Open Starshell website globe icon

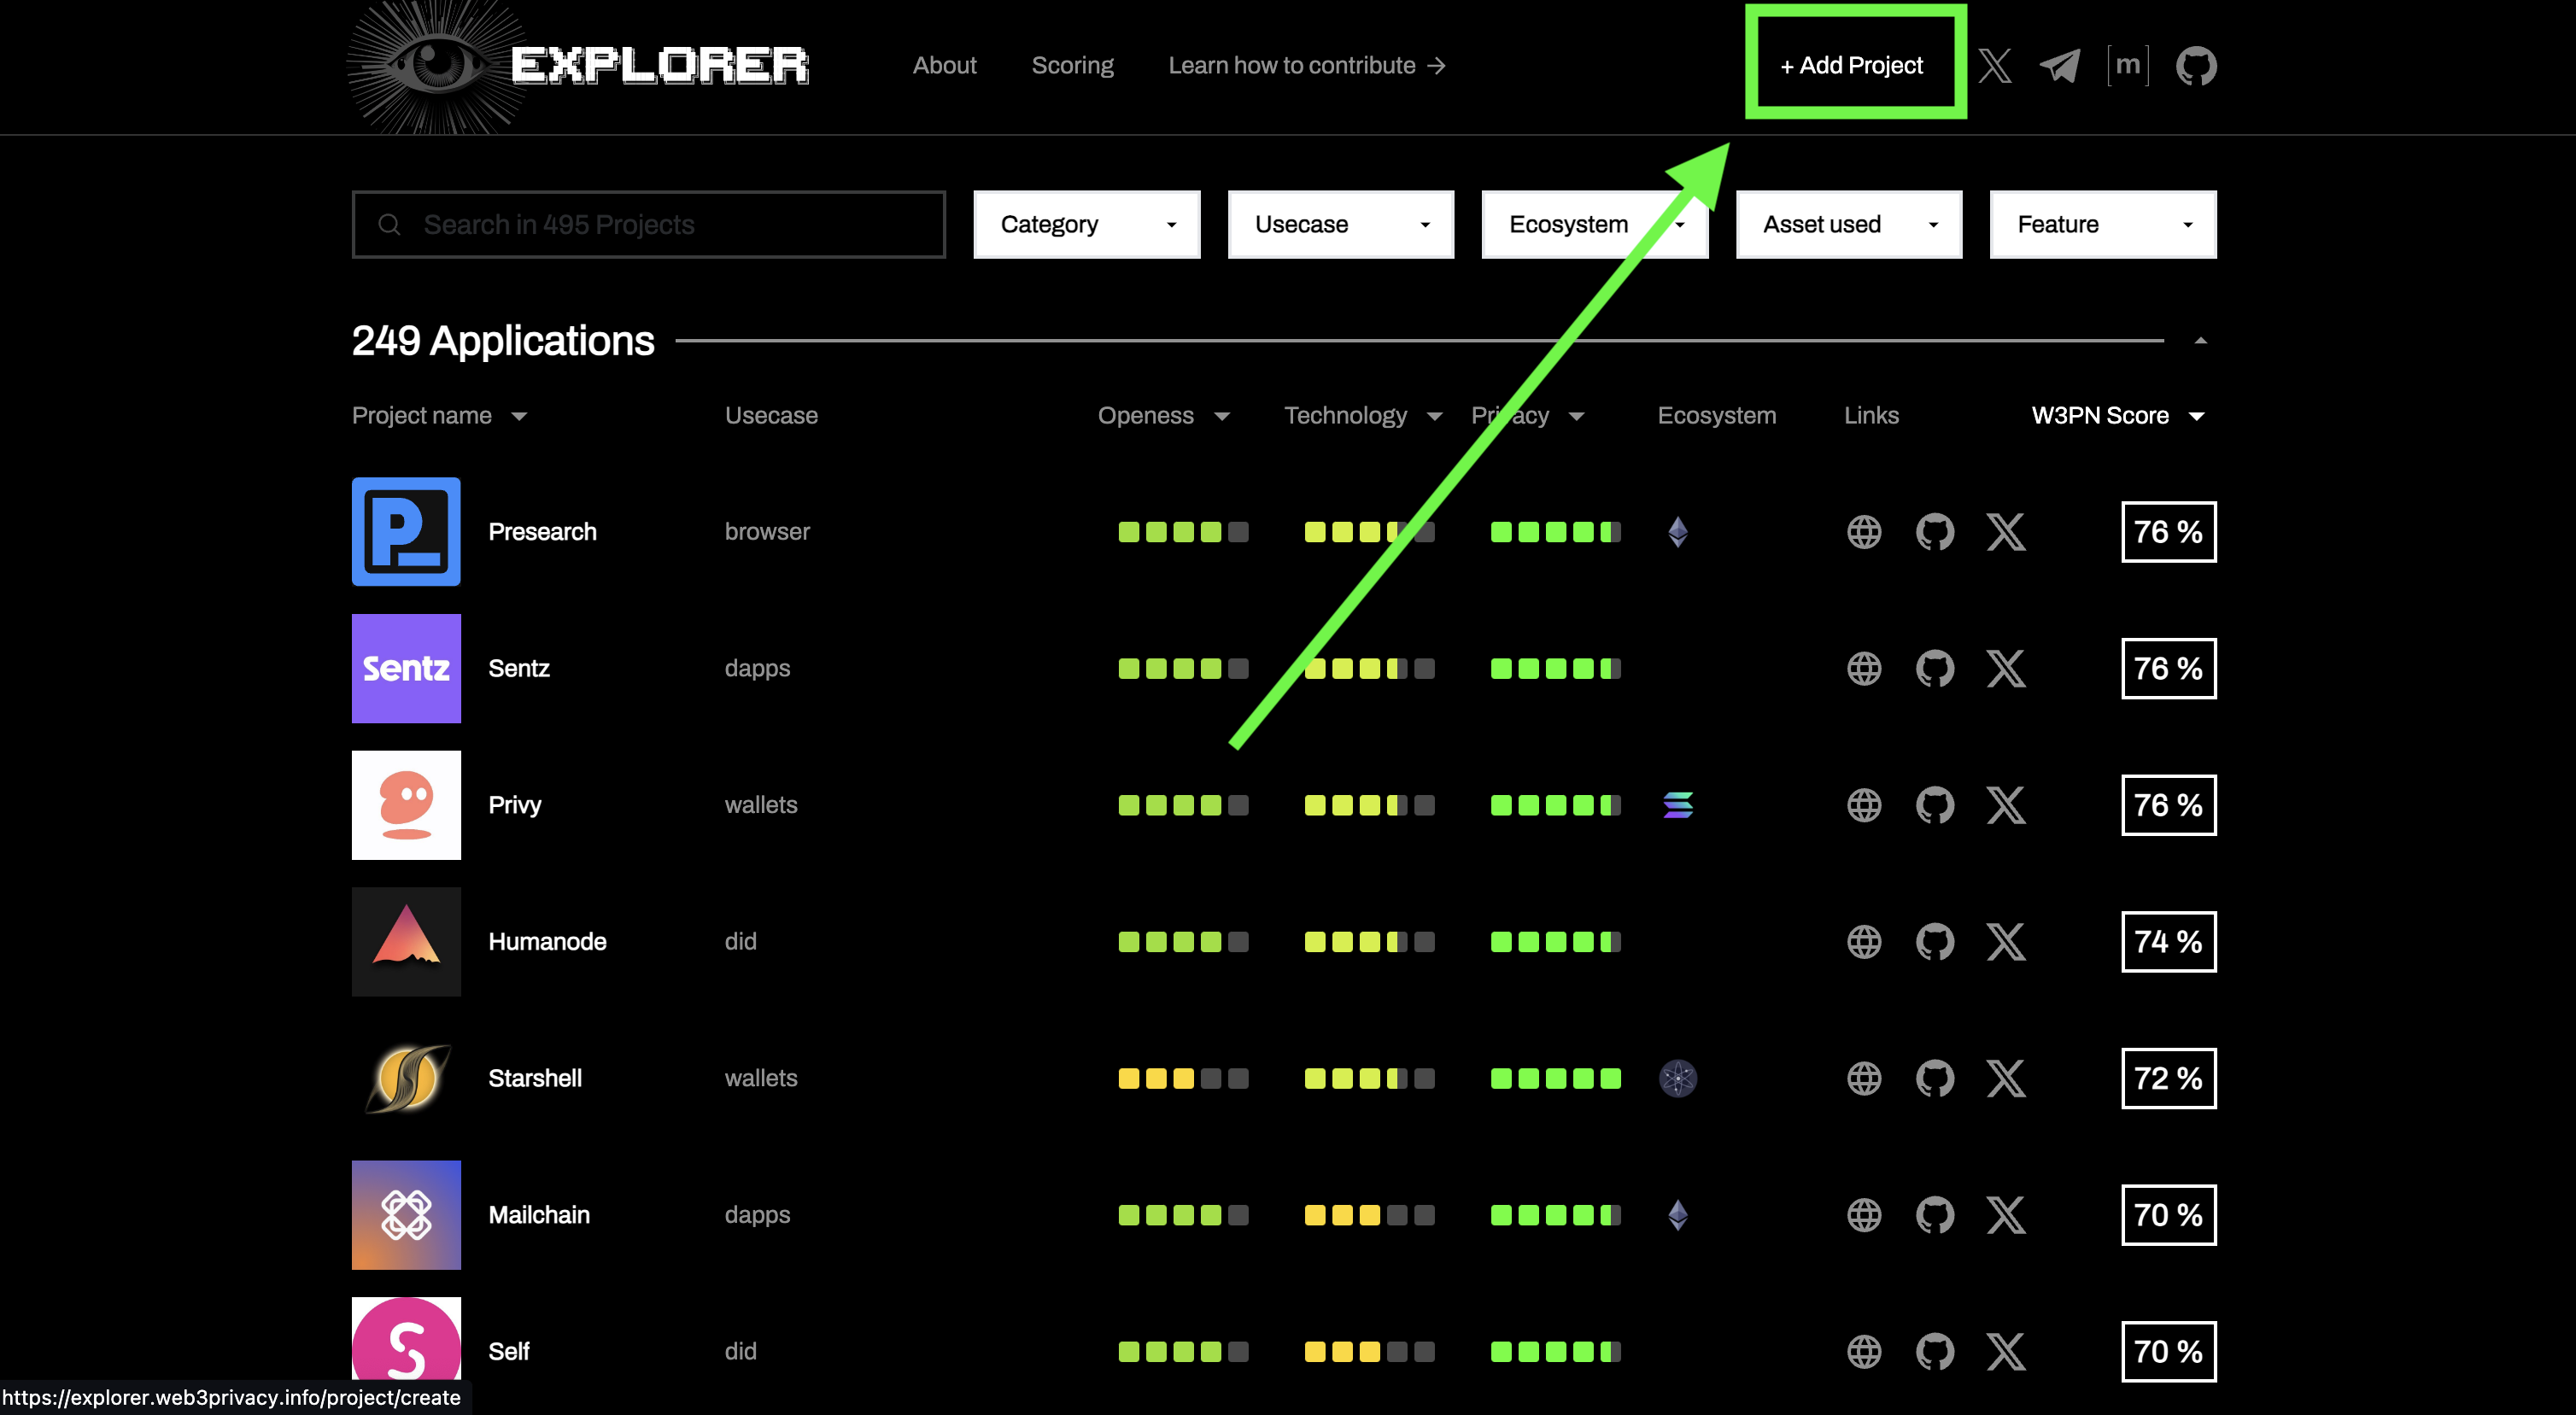coord(1864,1078)
